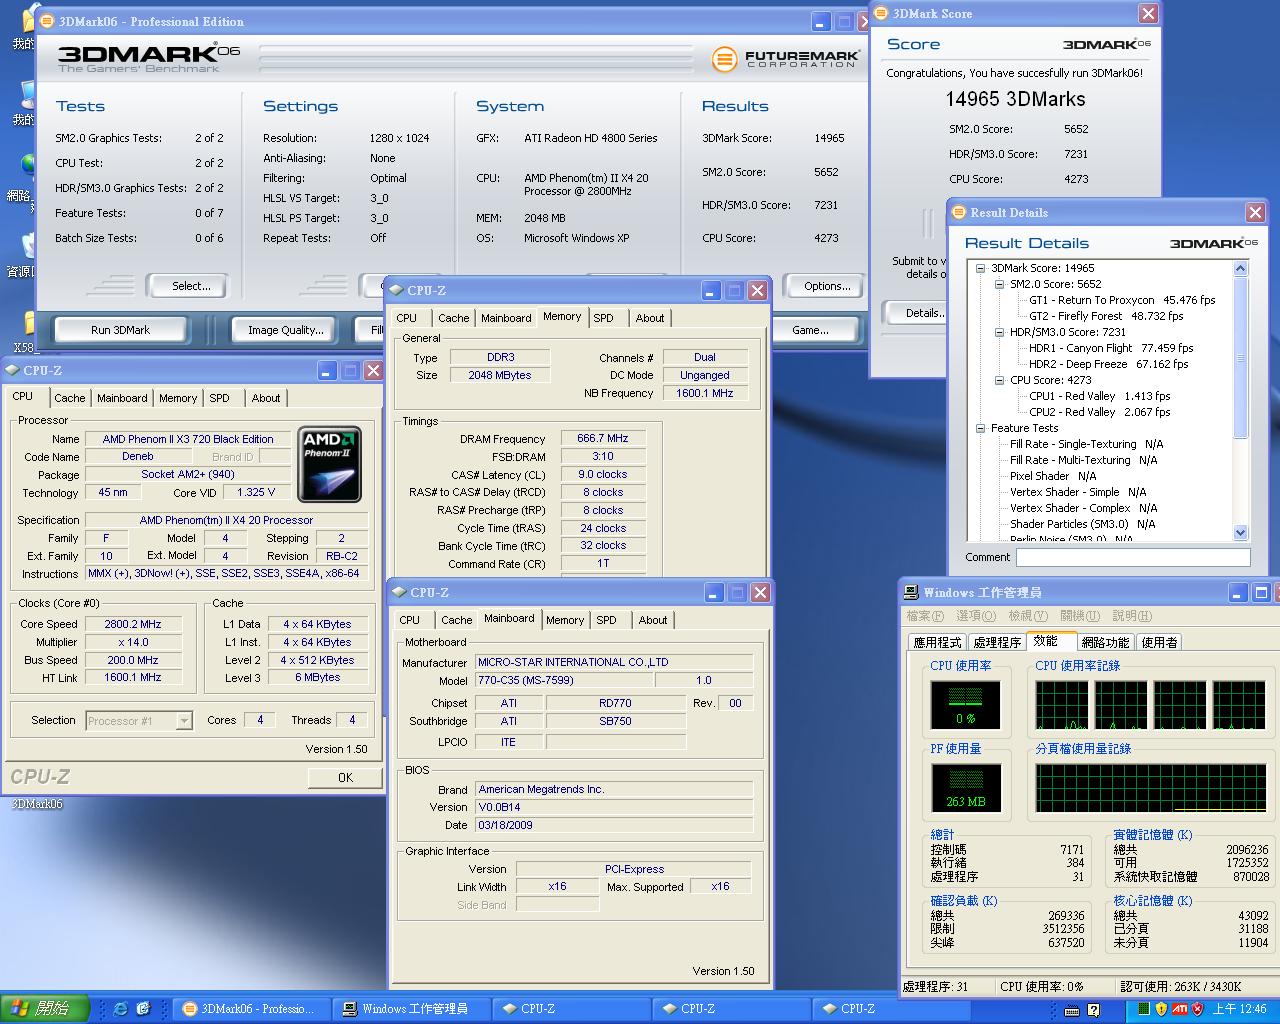Open 檢視(V) menu in Task Manager
1280x1024 pixels.
point(1028,616)
